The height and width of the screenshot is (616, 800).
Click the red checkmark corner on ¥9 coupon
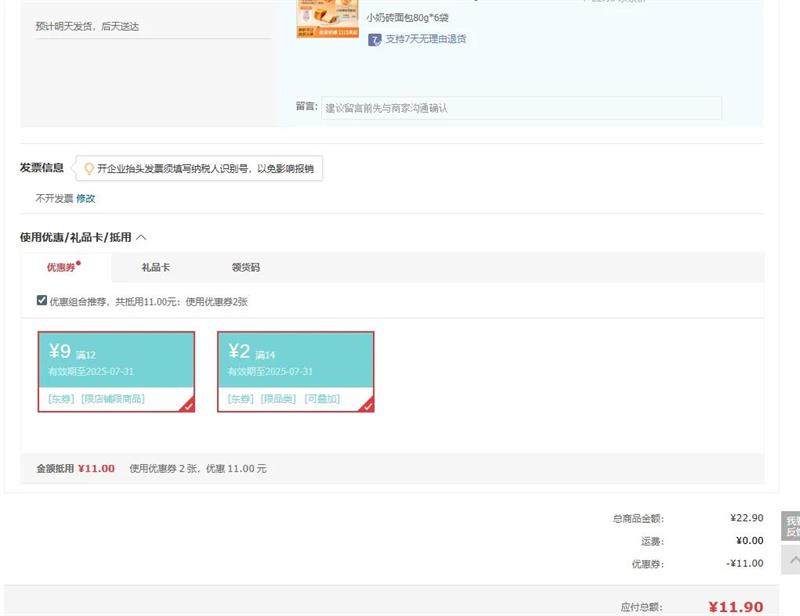[188, 405]
